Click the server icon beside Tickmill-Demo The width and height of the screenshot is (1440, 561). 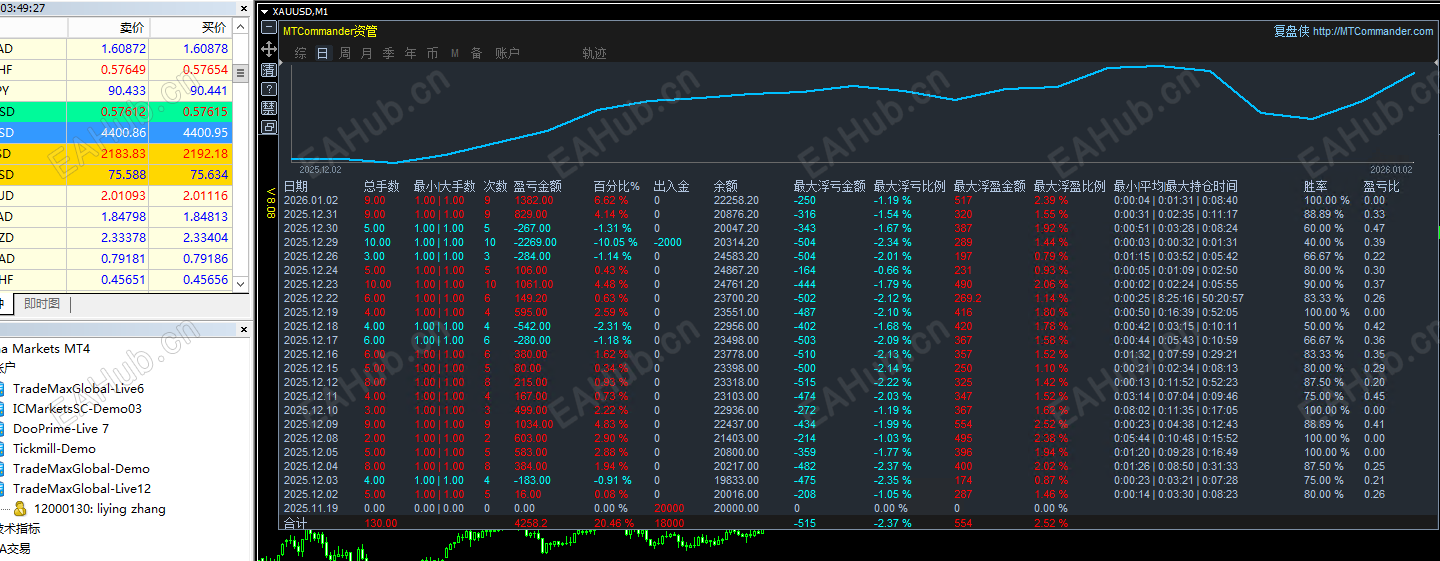point(3,448)
